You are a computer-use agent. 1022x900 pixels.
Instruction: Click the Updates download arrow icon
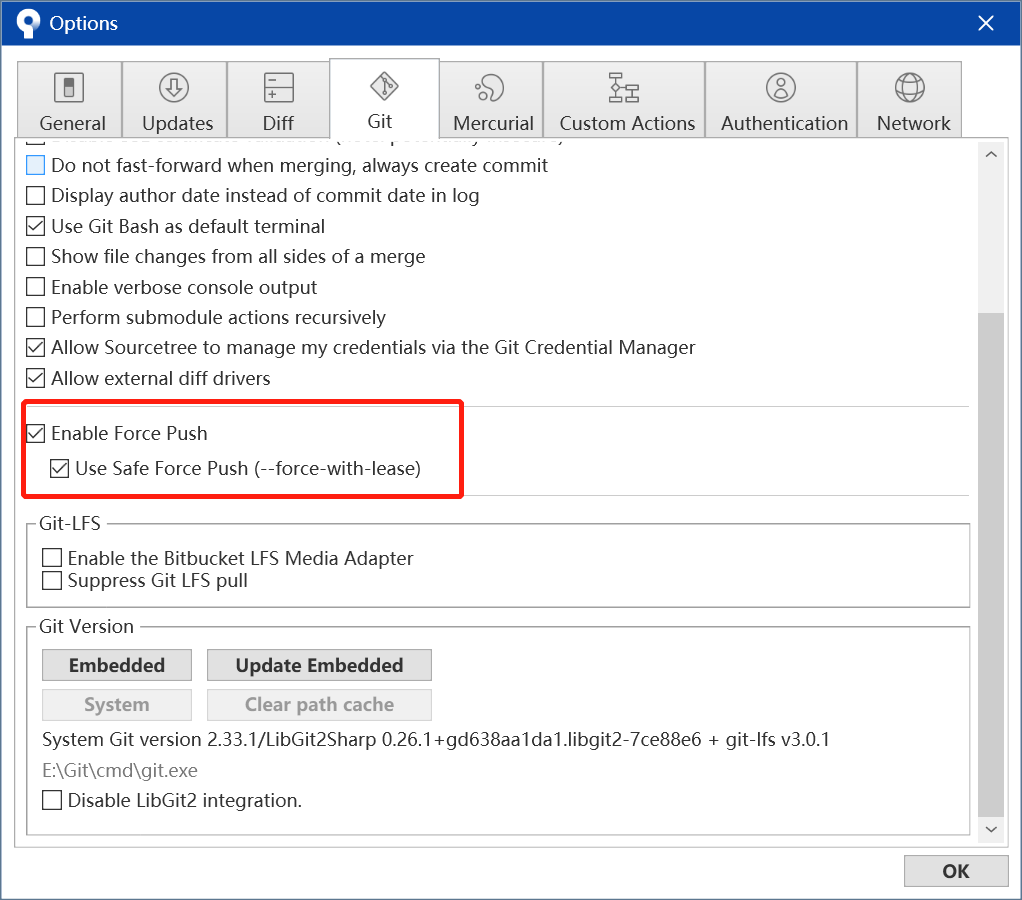174,88
